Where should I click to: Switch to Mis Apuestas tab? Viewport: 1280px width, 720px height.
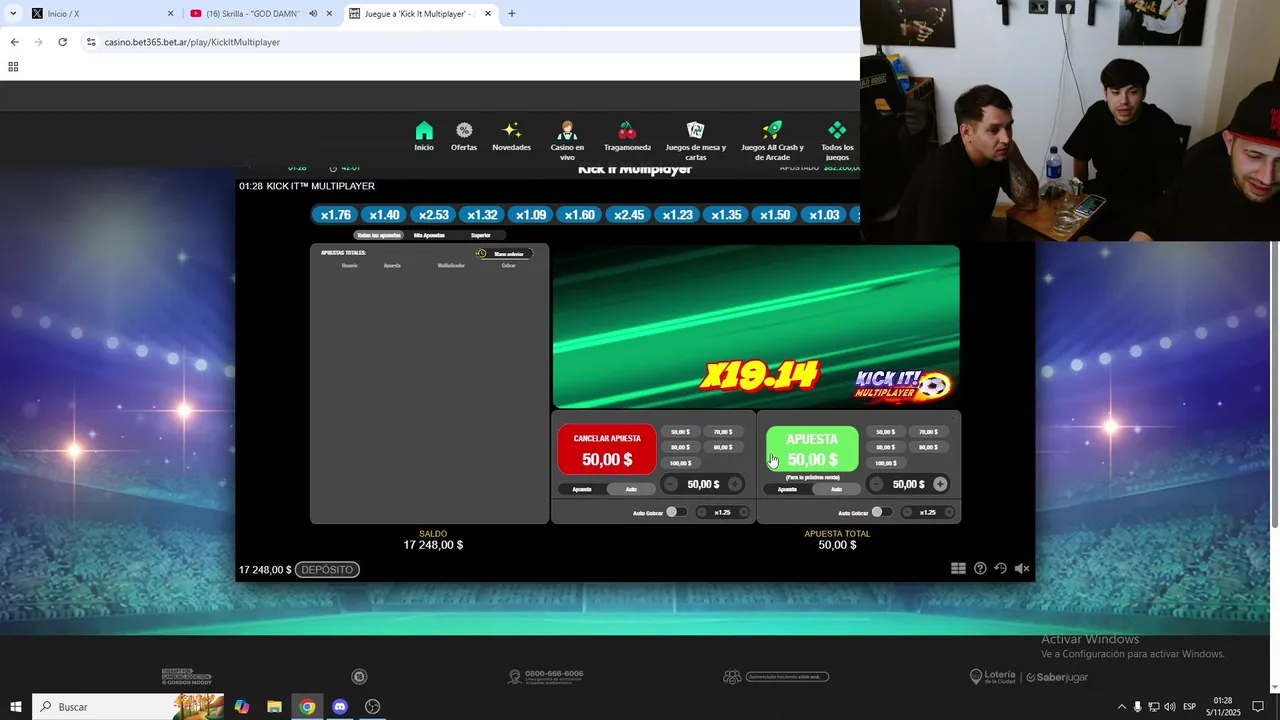(x=429, y=235)
